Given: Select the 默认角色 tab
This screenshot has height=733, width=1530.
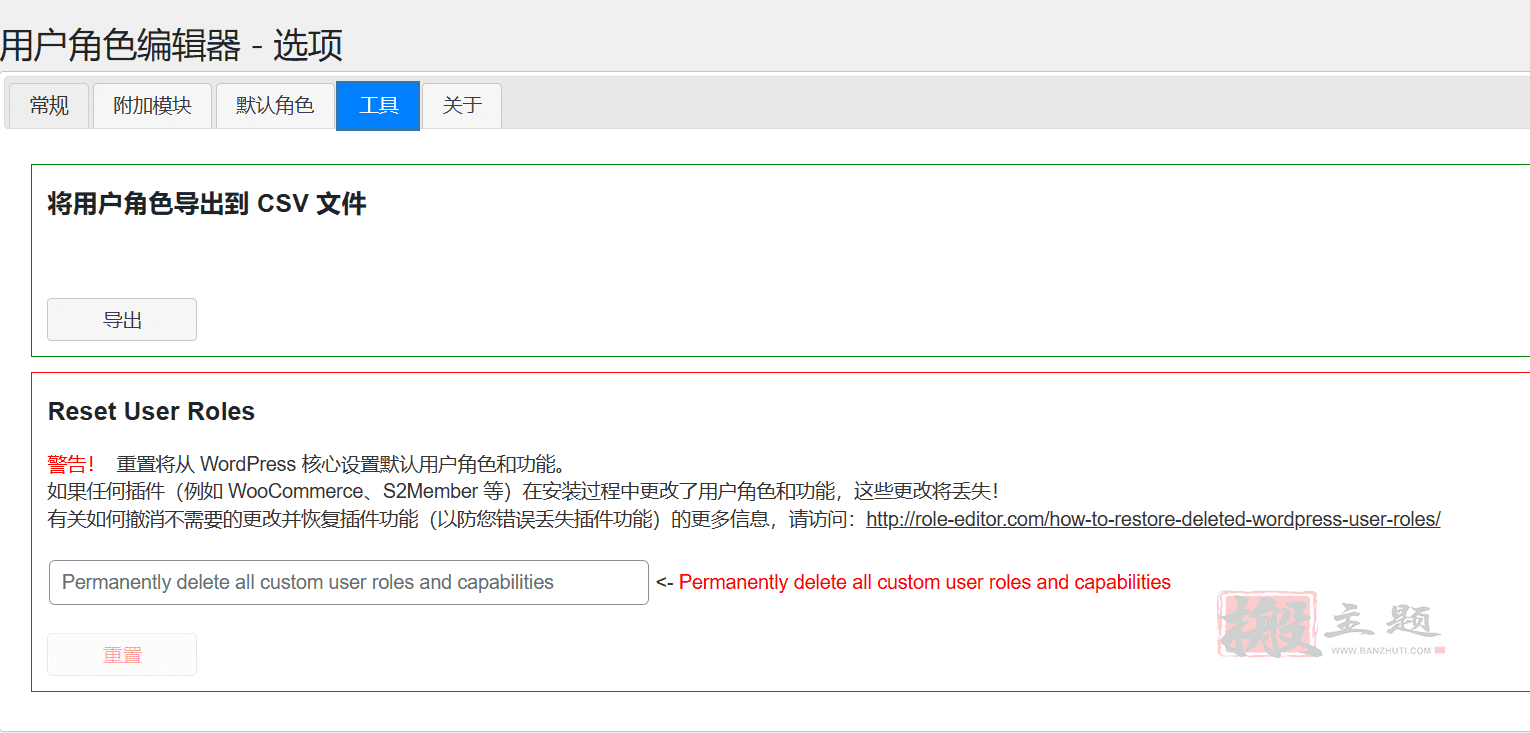Looking at the screenshot, I should tap(275, 105).
